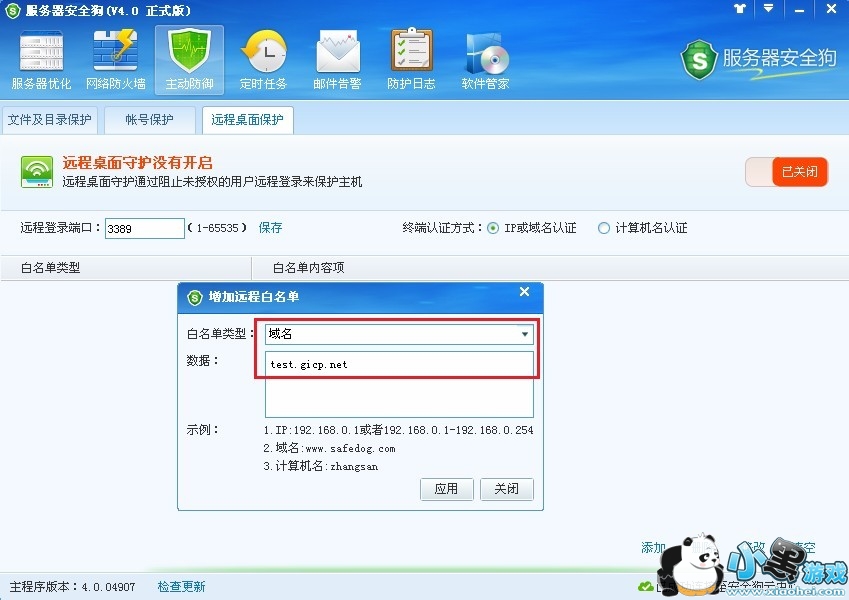Click the 检查更新 check update link

tap(181, 586)
